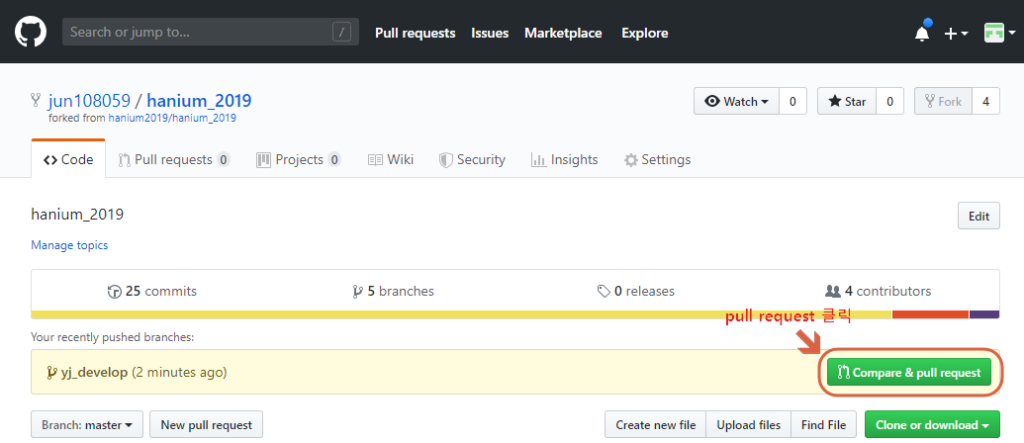Switch to the Settings tab
The width and height of the screenshot is (1024, 443).
click(x=657, y=159)
